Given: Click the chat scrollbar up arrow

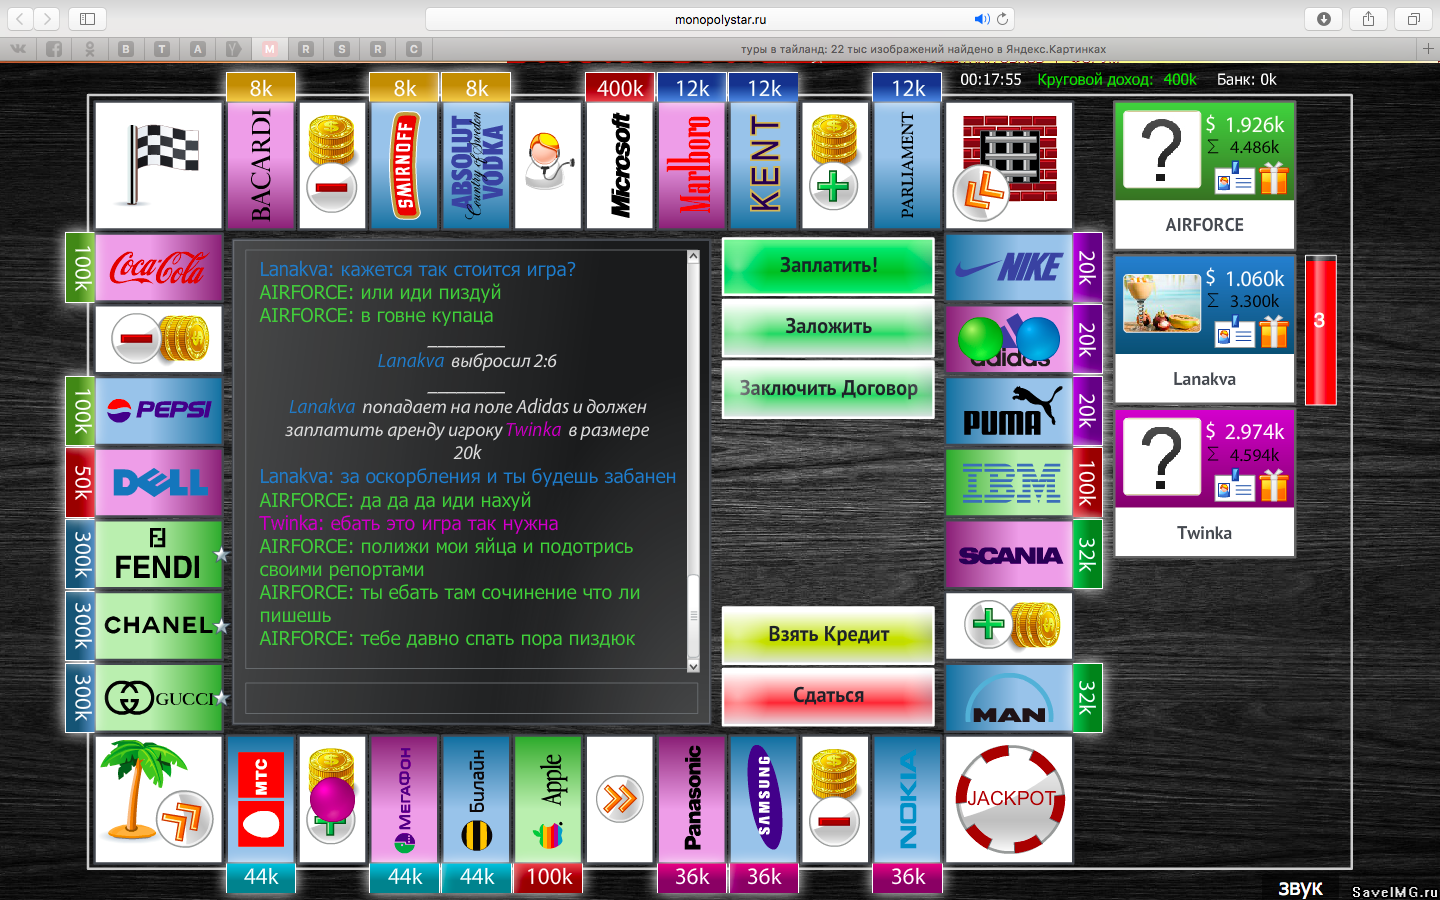Looking at the screenshot, I should (693, 257).
